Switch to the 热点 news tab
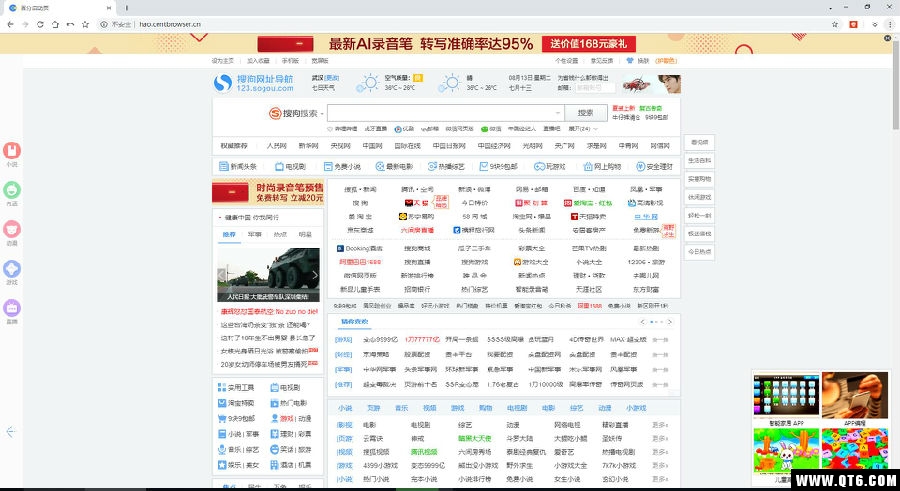The height and width of the screenshot is (491, 900). (280, 235)
